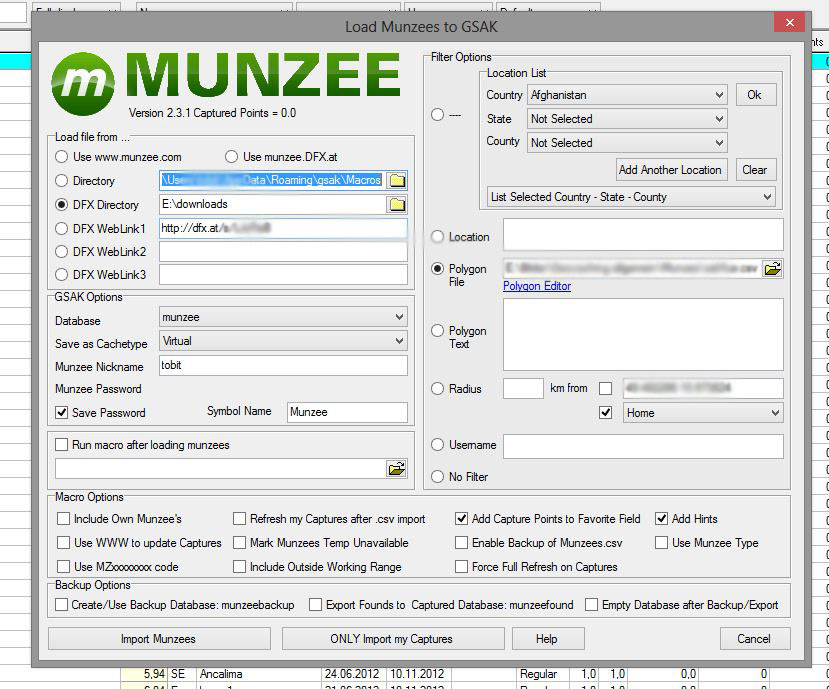Close the Load Munzees to GSAK dialog
Viewport: 829px width, 689px height.
pyautogui.click(x=789, y=22)
